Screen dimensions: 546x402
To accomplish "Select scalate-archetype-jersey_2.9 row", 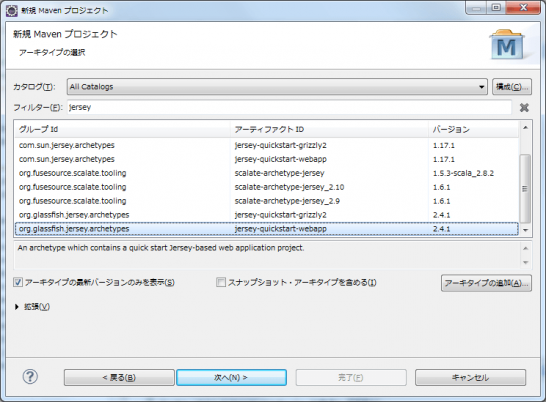I will pyautogui.click(x=267, y=201).
